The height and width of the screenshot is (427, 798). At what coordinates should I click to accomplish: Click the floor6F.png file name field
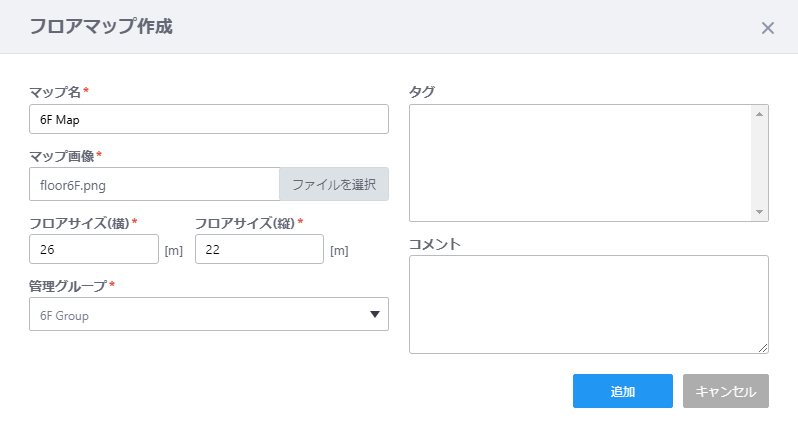click(x=154, y=184)
